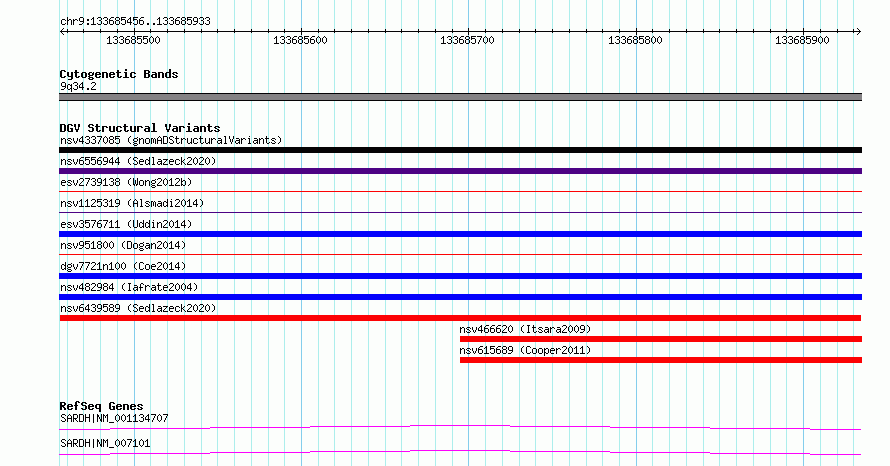Click the chr9:133685456..133685933 coordinates label
Viewport: 890px width, 466px height.
pyautogui.click(x=135, y=21)
